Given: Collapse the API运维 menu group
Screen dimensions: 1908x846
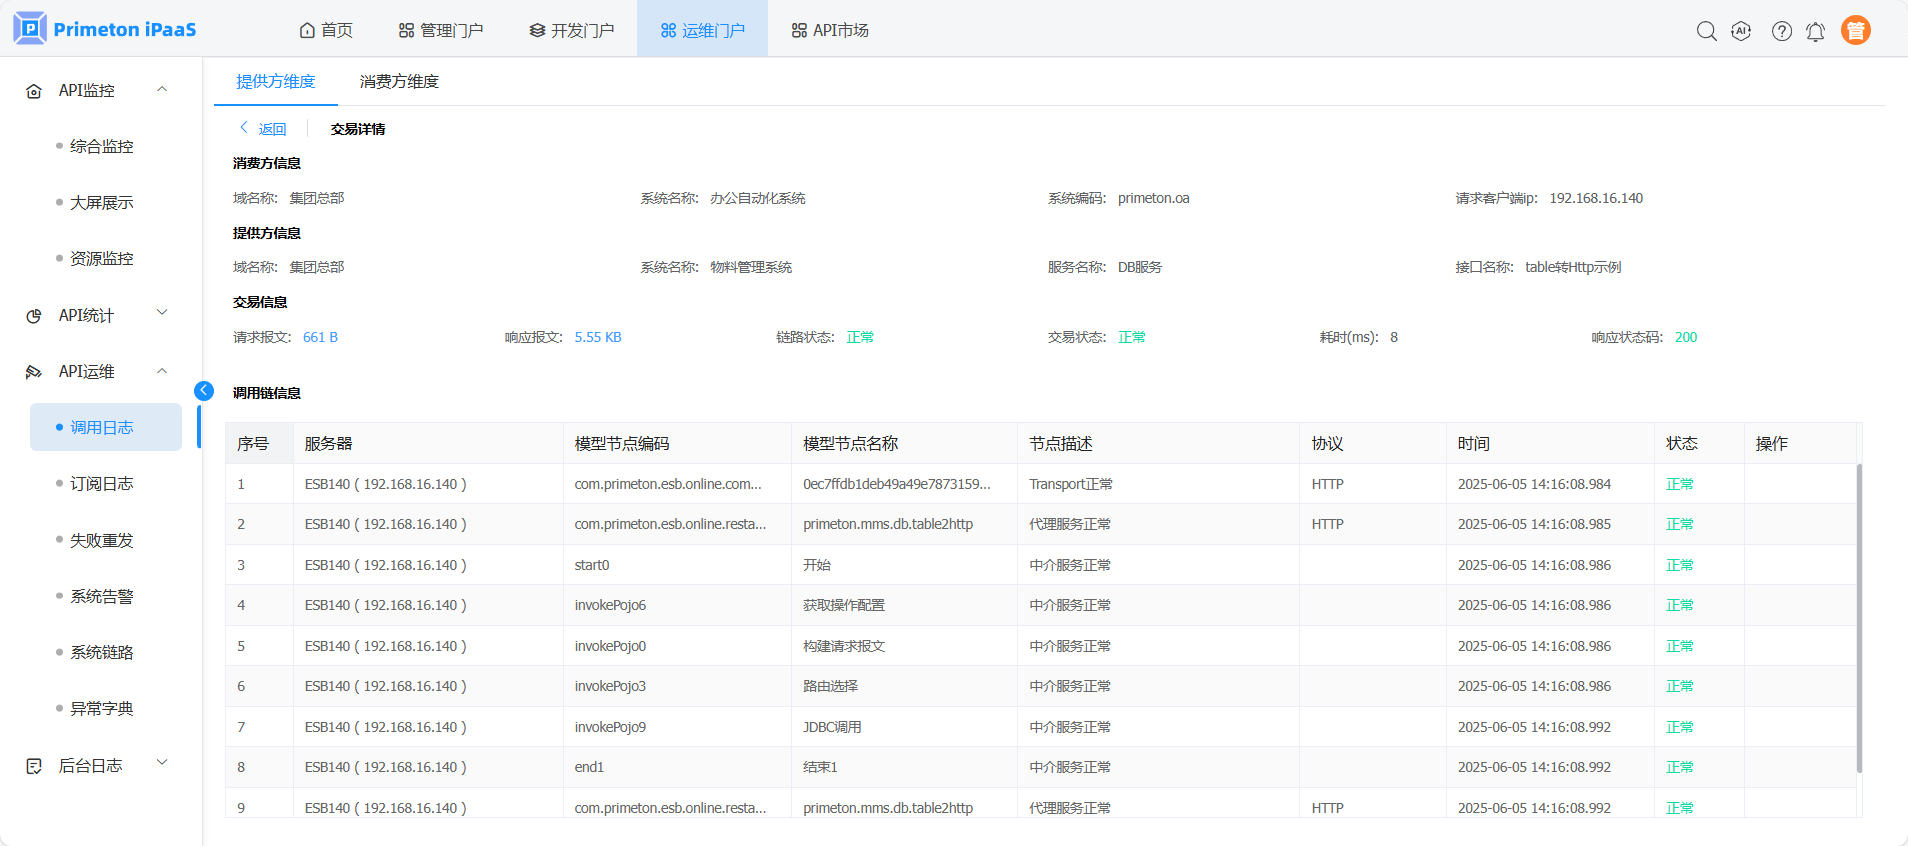Looking at the screenshot, I should click(162, 371).
